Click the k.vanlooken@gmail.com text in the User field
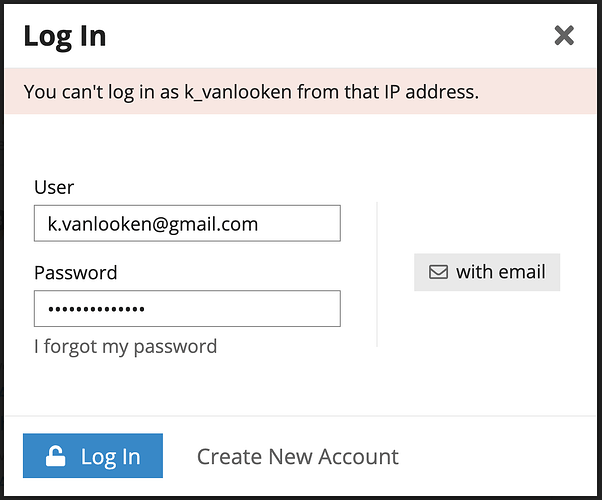602x500 pixels. pos(153,224)
